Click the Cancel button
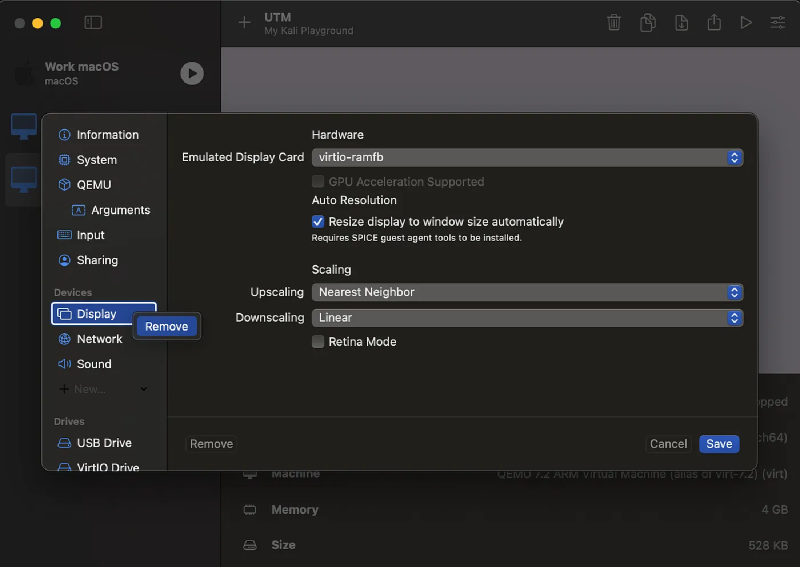The height and width of the screenshot is (567, 800). (x=668, y=444)
